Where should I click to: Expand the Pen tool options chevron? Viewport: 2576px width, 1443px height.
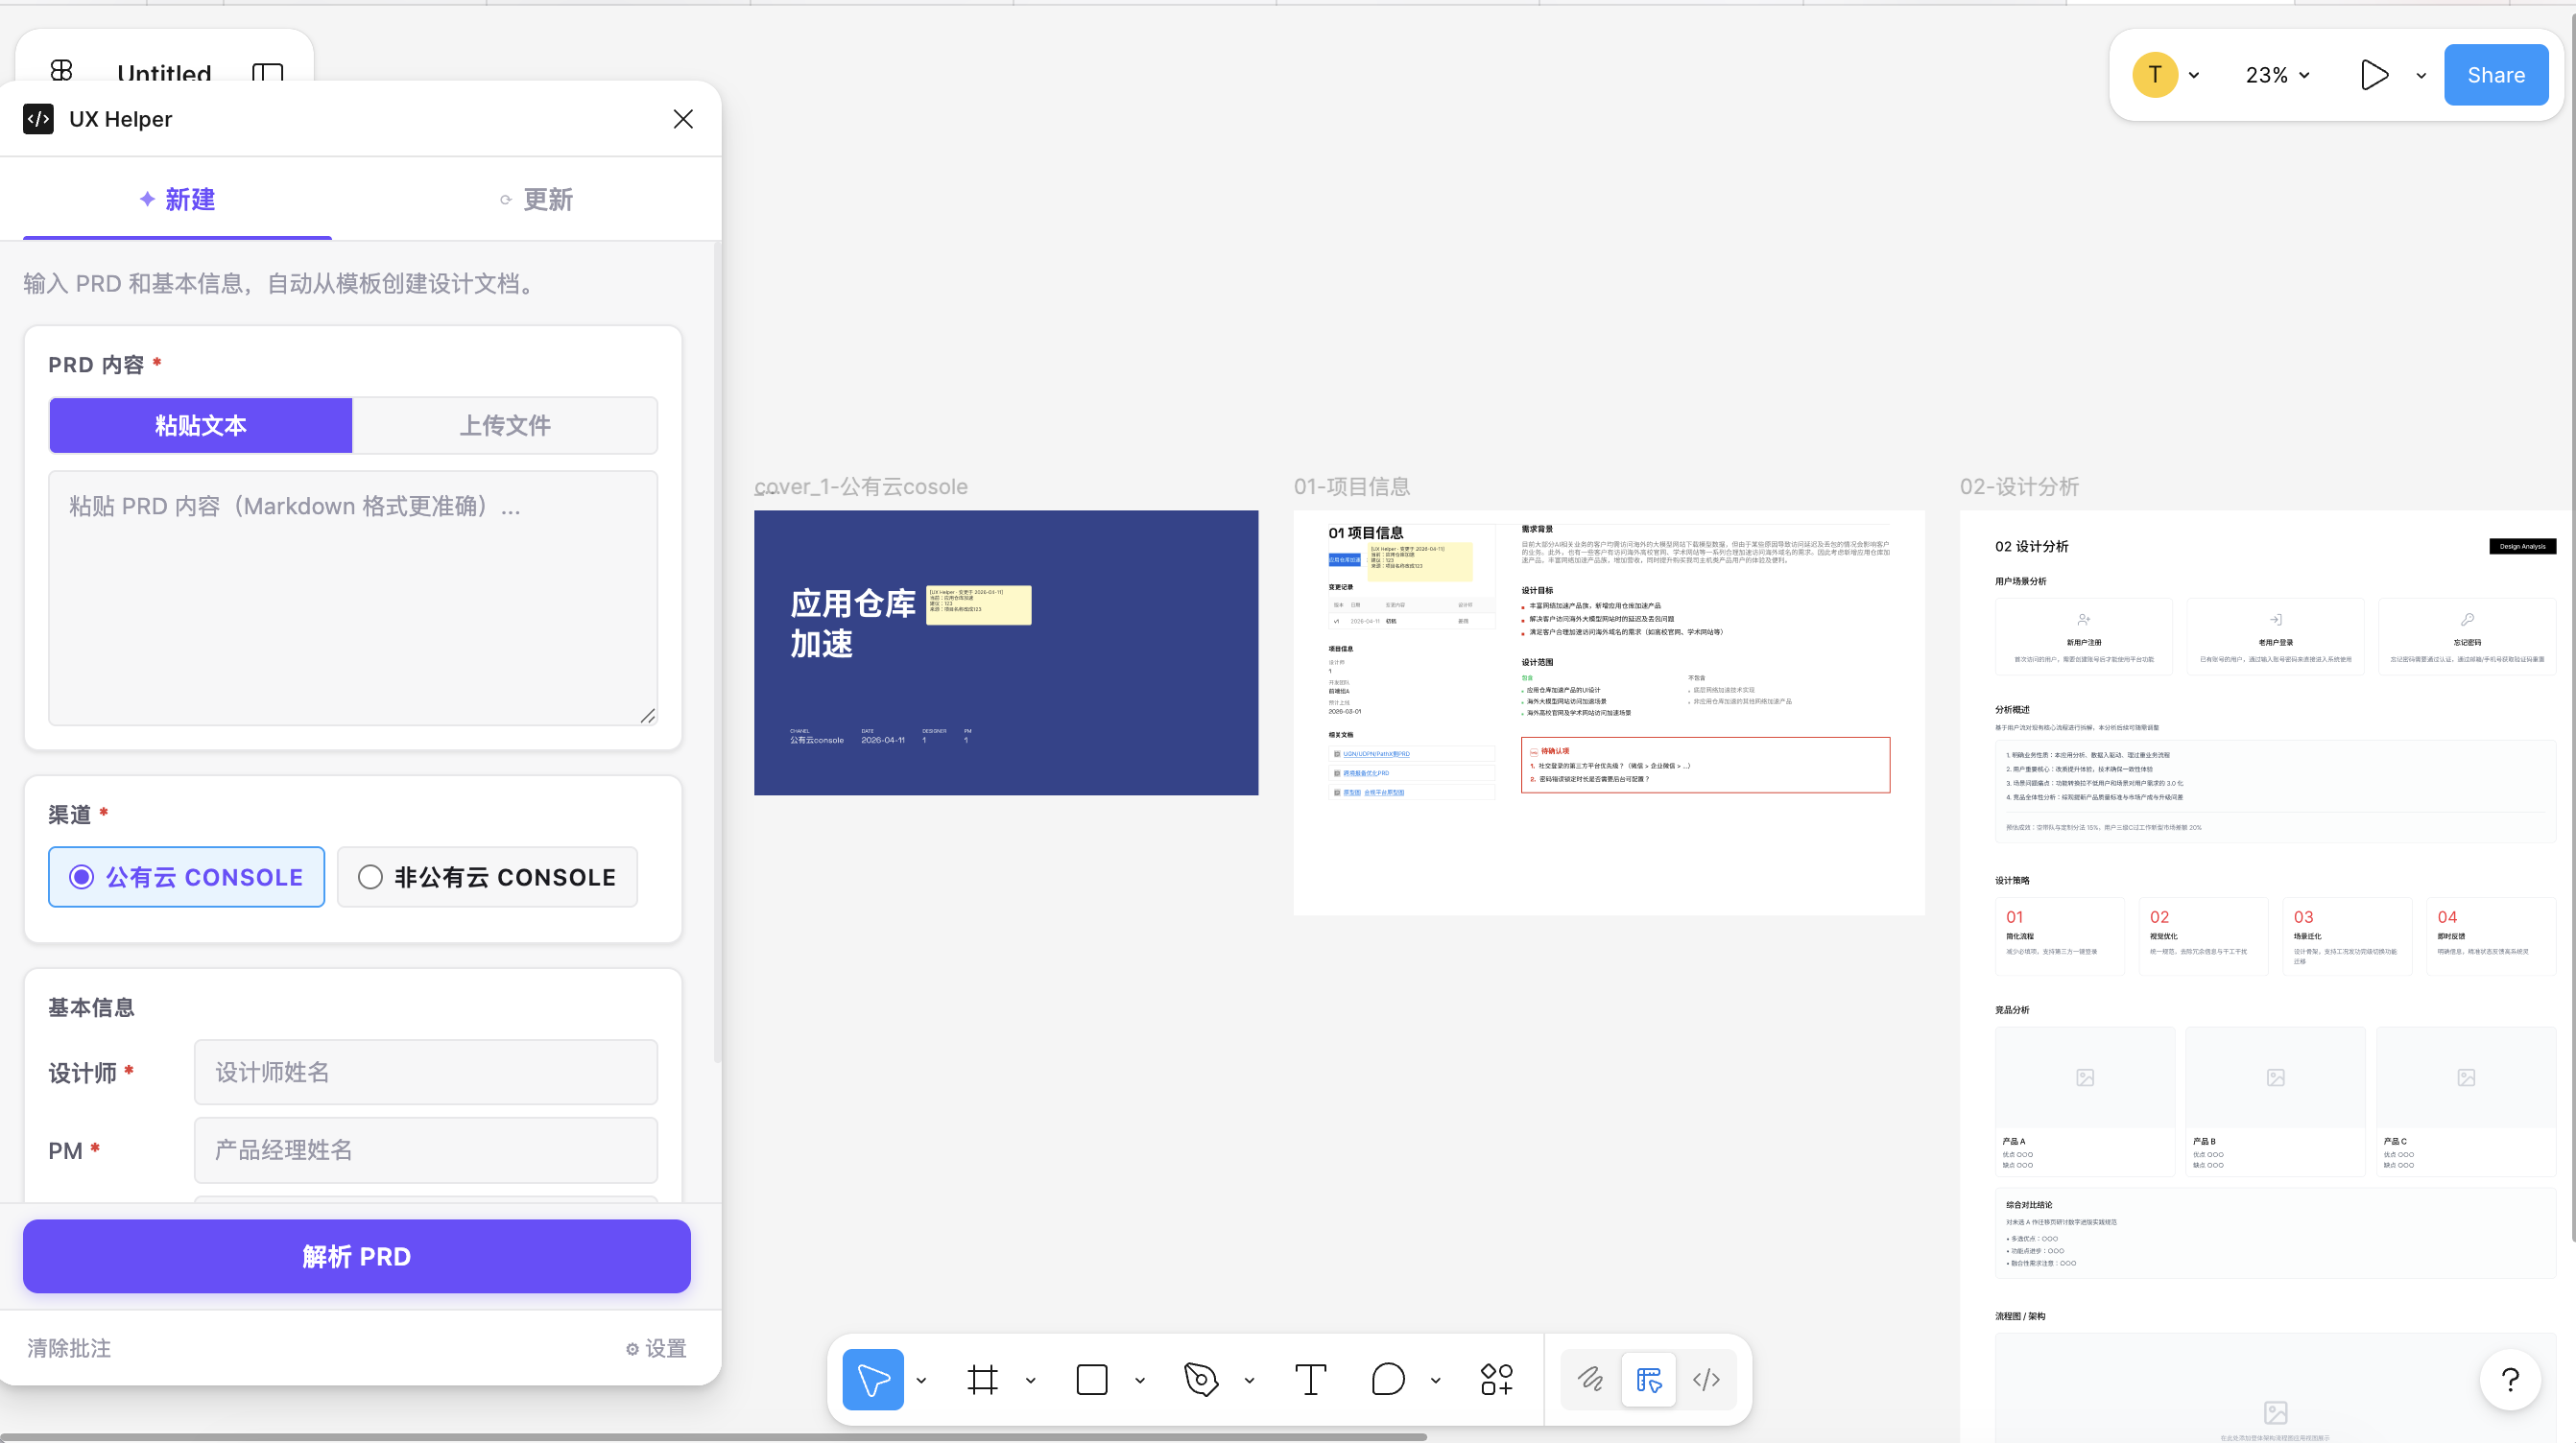pos(1249,1380)
